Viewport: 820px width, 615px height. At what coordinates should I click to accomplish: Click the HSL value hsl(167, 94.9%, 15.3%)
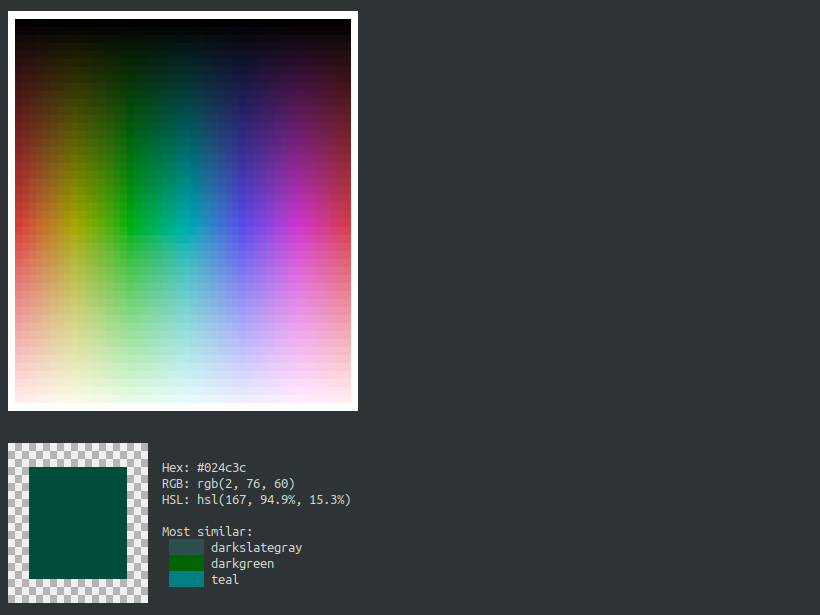click(x=274, y=500)
